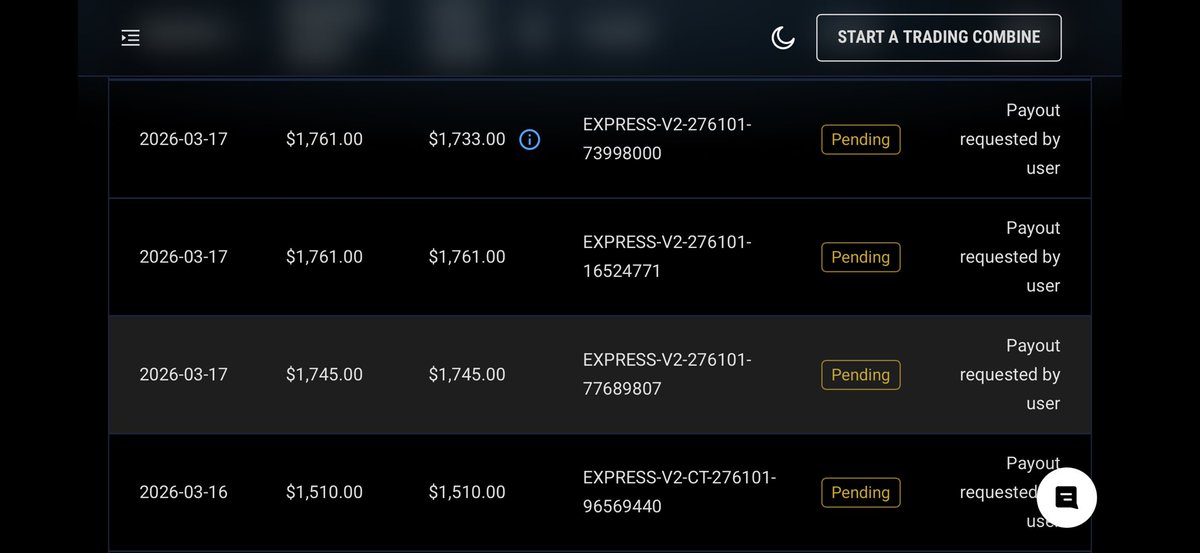Image resolution: width=1200 pixels, height=553 pixels.
Task: Click the $1,510.00 requested amount in first column
Action: pyautogui.click(x=324, y=492)
